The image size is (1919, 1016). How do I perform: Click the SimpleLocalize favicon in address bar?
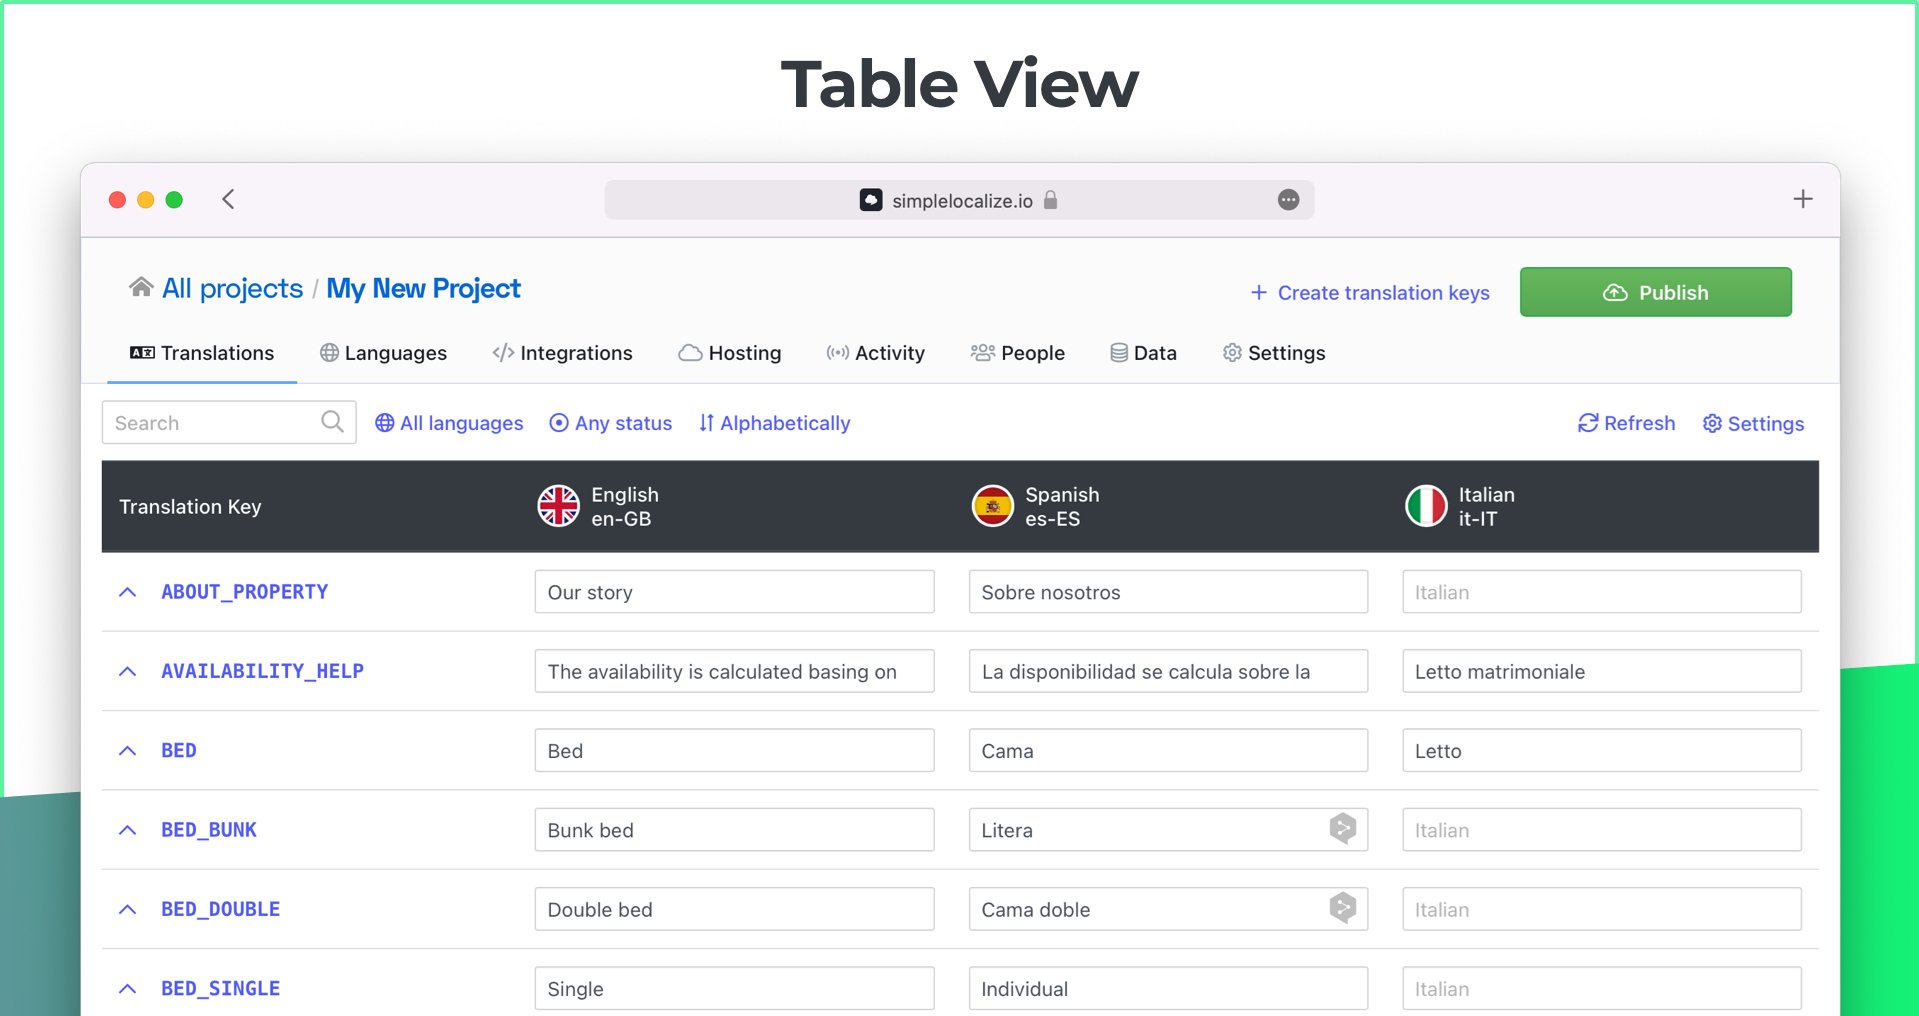point(871,200)
